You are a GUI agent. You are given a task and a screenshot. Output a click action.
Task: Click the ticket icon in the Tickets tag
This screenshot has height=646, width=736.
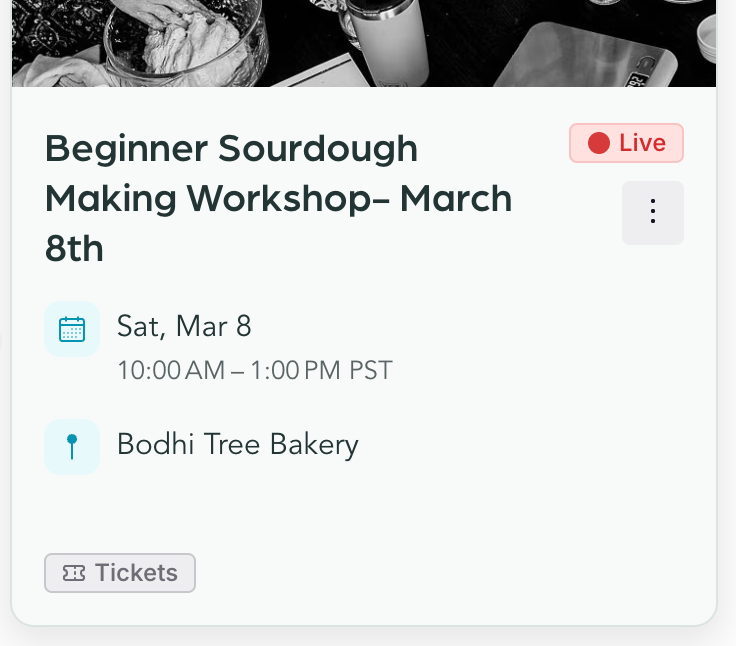point(74,573)
